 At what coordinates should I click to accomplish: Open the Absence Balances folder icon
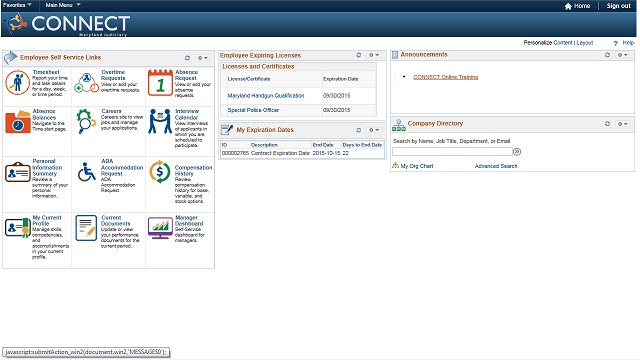tap(18, 122)
